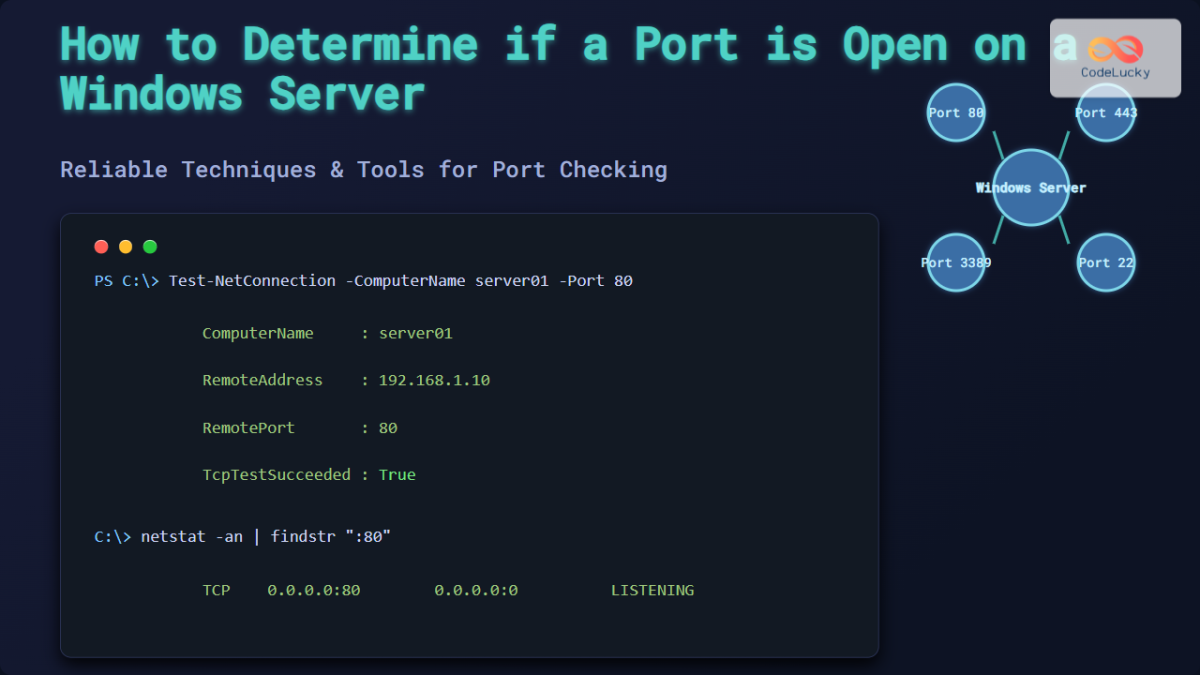This screenshot has height=675, width=1200.
Task: Toggle the LISTENING status text
Action: coord(652,590)
